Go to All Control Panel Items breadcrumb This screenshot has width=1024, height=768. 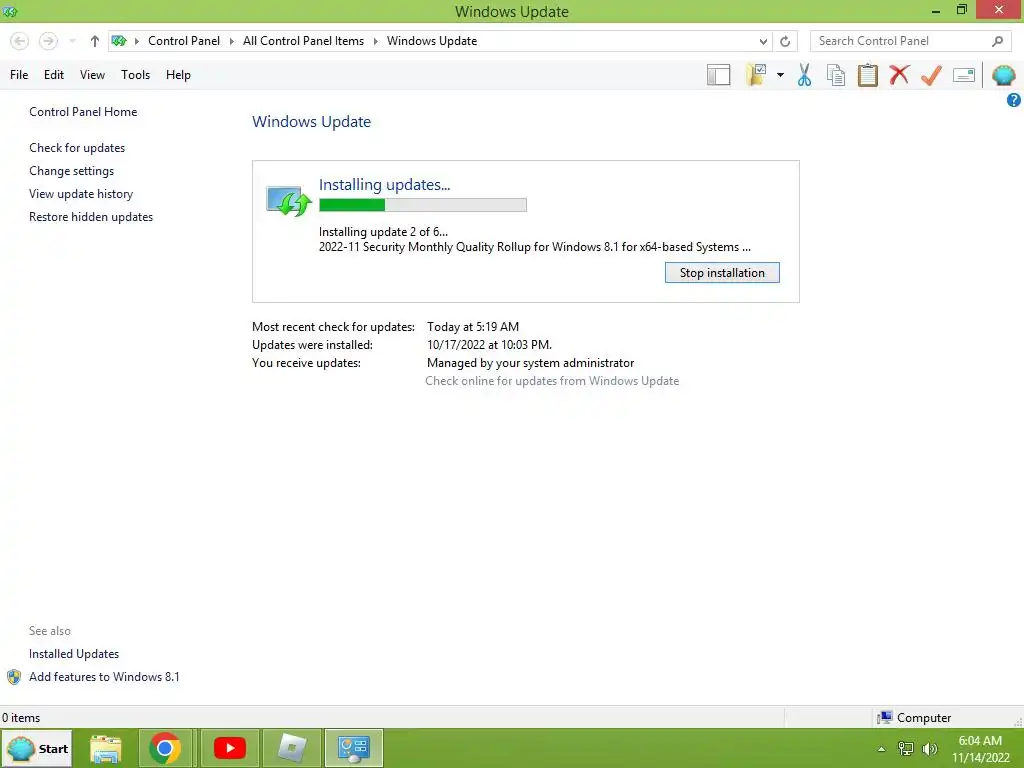[303, 41]
